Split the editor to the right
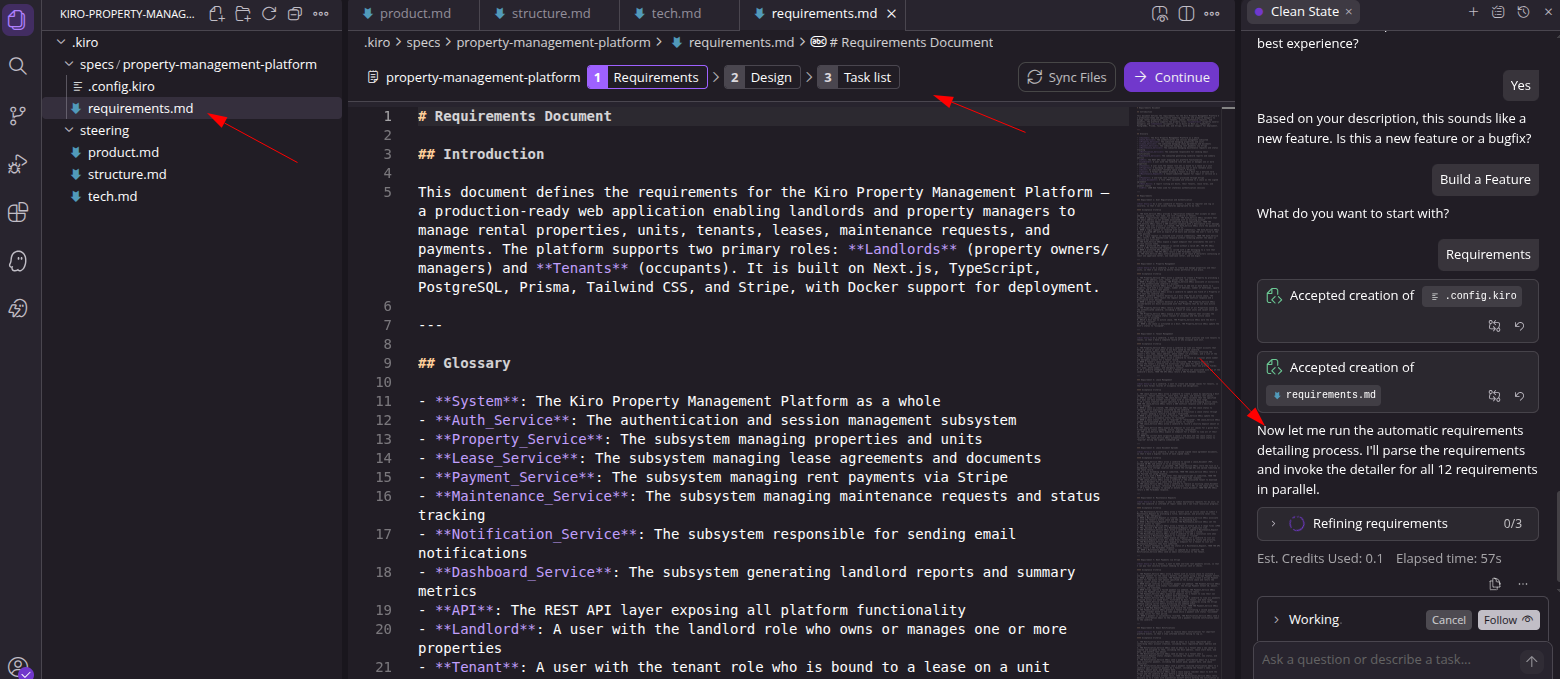The width and height of the screenshot is (1560, 679). pos(1187,13)
